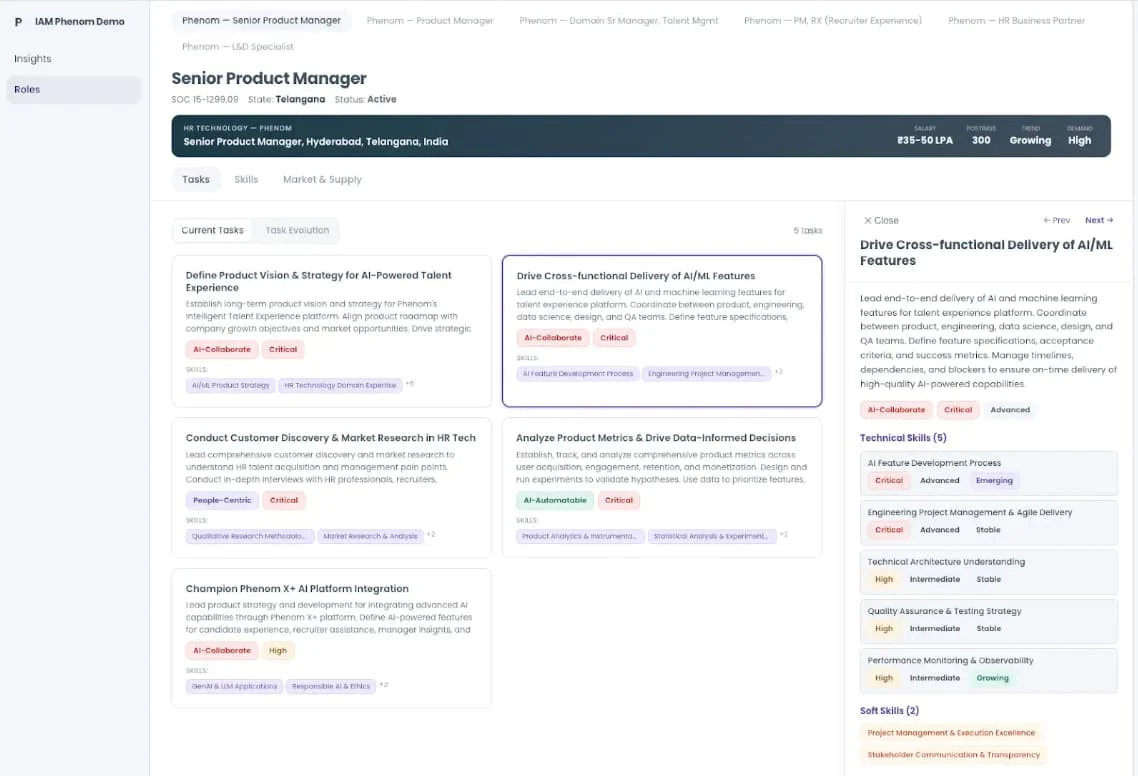
Task: Open Insights in the sidebar
Action: pos(33,59)
